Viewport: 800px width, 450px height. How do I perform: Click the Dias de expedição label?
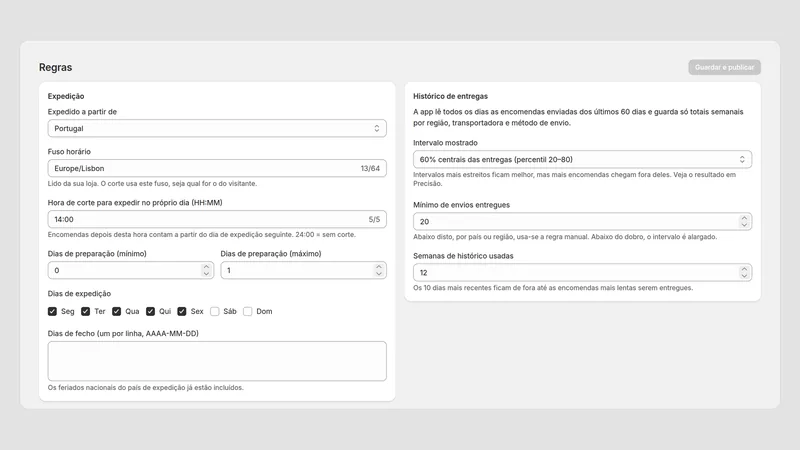[x=79, y=293]
